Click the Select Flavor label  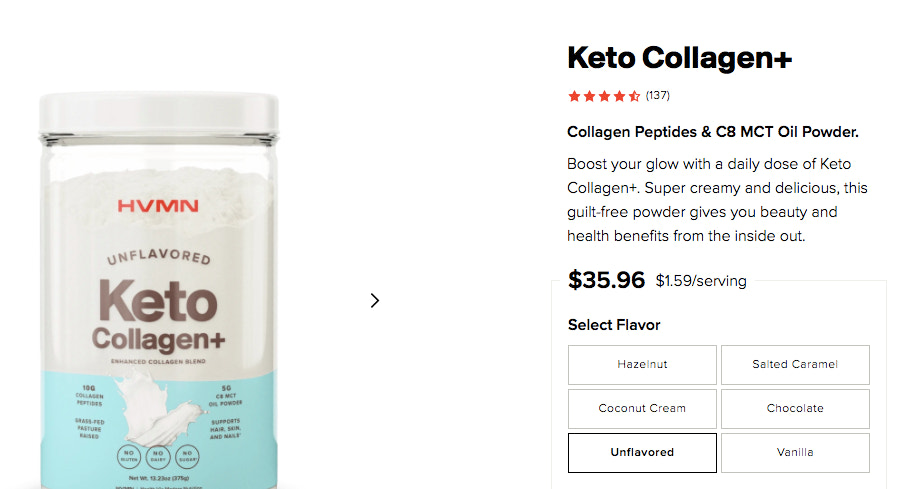(x=614, y=325)
